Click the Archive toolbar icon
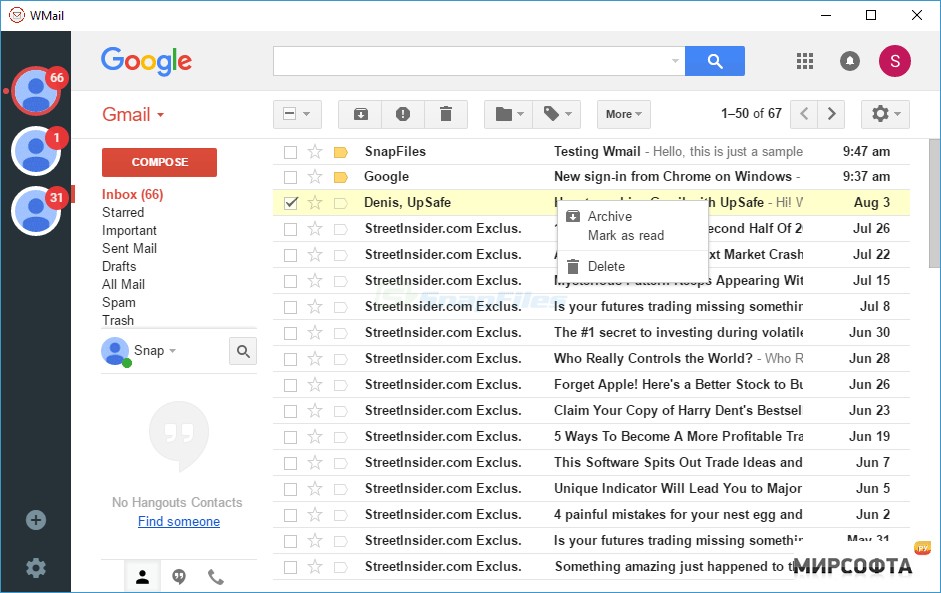 coord(360,114)
